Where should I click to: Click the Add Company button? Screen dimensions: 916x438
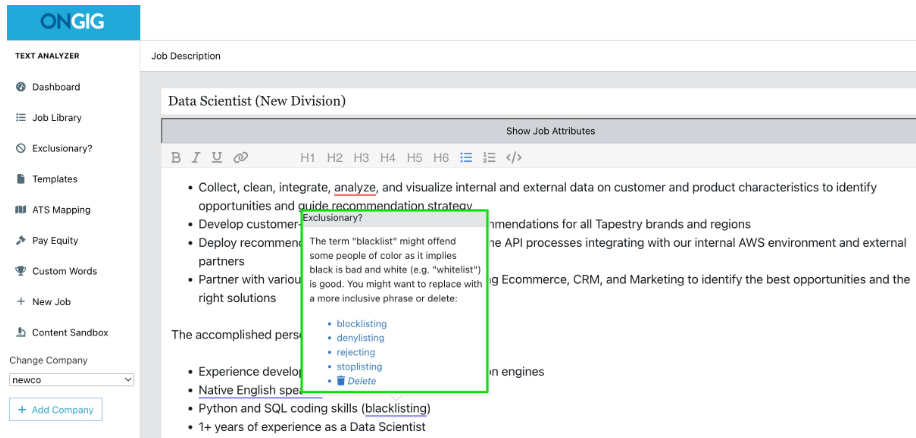tap(55, 409)
